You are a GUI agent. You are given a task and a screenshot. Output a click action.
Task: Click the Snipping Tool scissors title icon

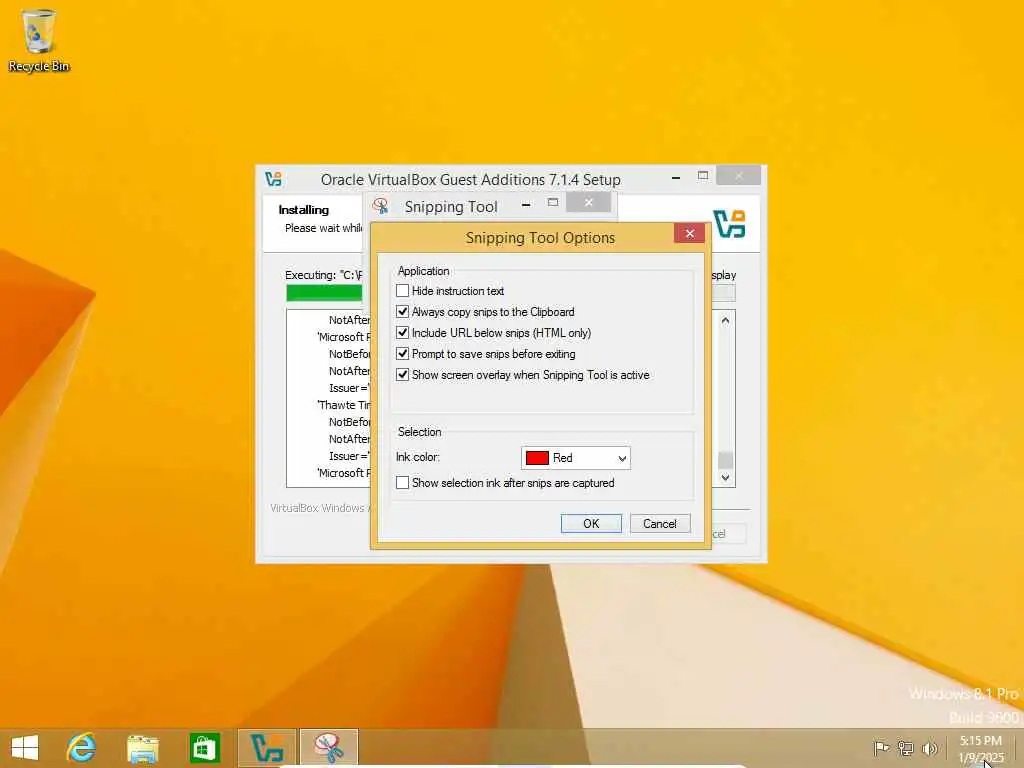coord(381,206)
